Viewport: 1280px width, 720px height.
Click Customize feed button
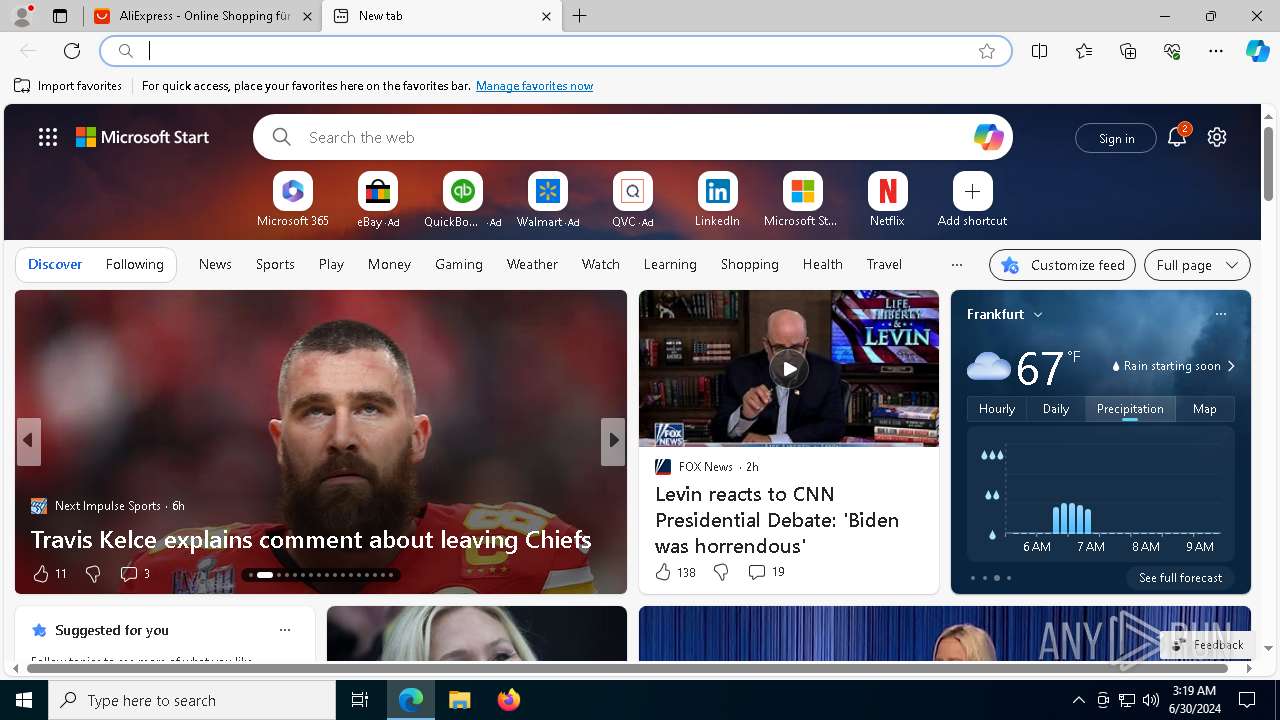click(x=1062, y=265)
